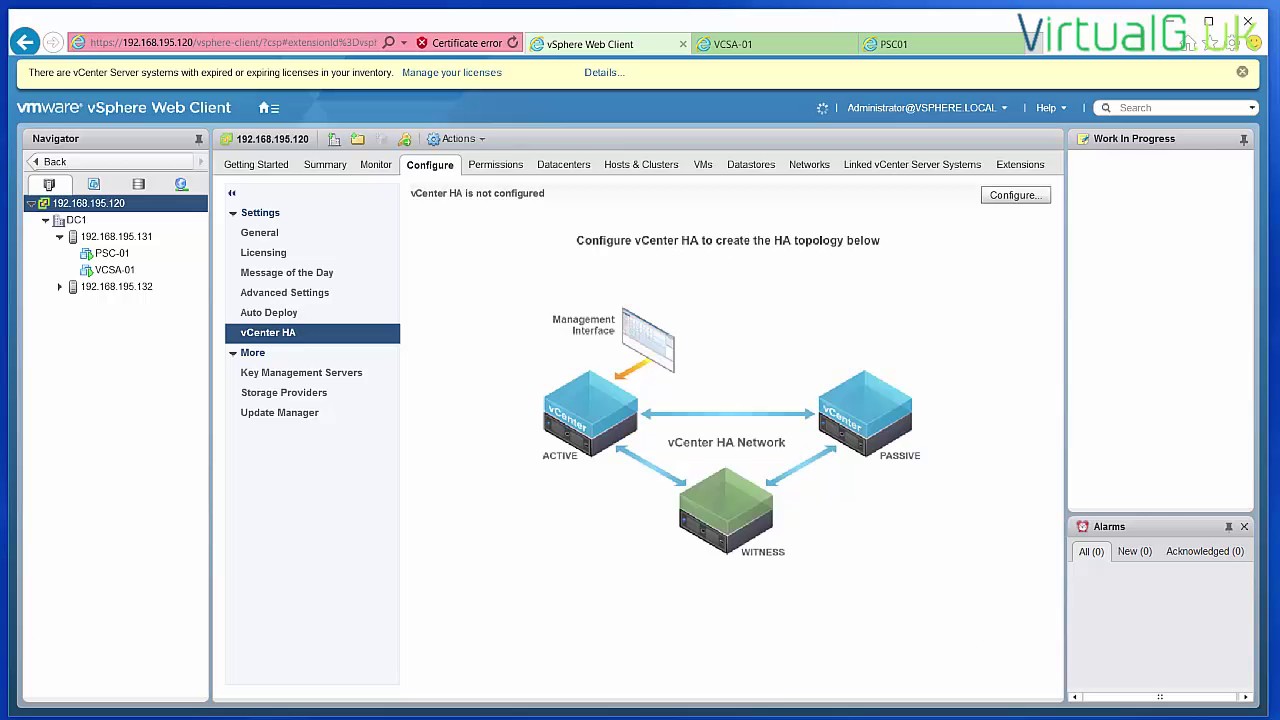Open the Networks tab
Viewport: 1280px width, 720px height.
809,165
